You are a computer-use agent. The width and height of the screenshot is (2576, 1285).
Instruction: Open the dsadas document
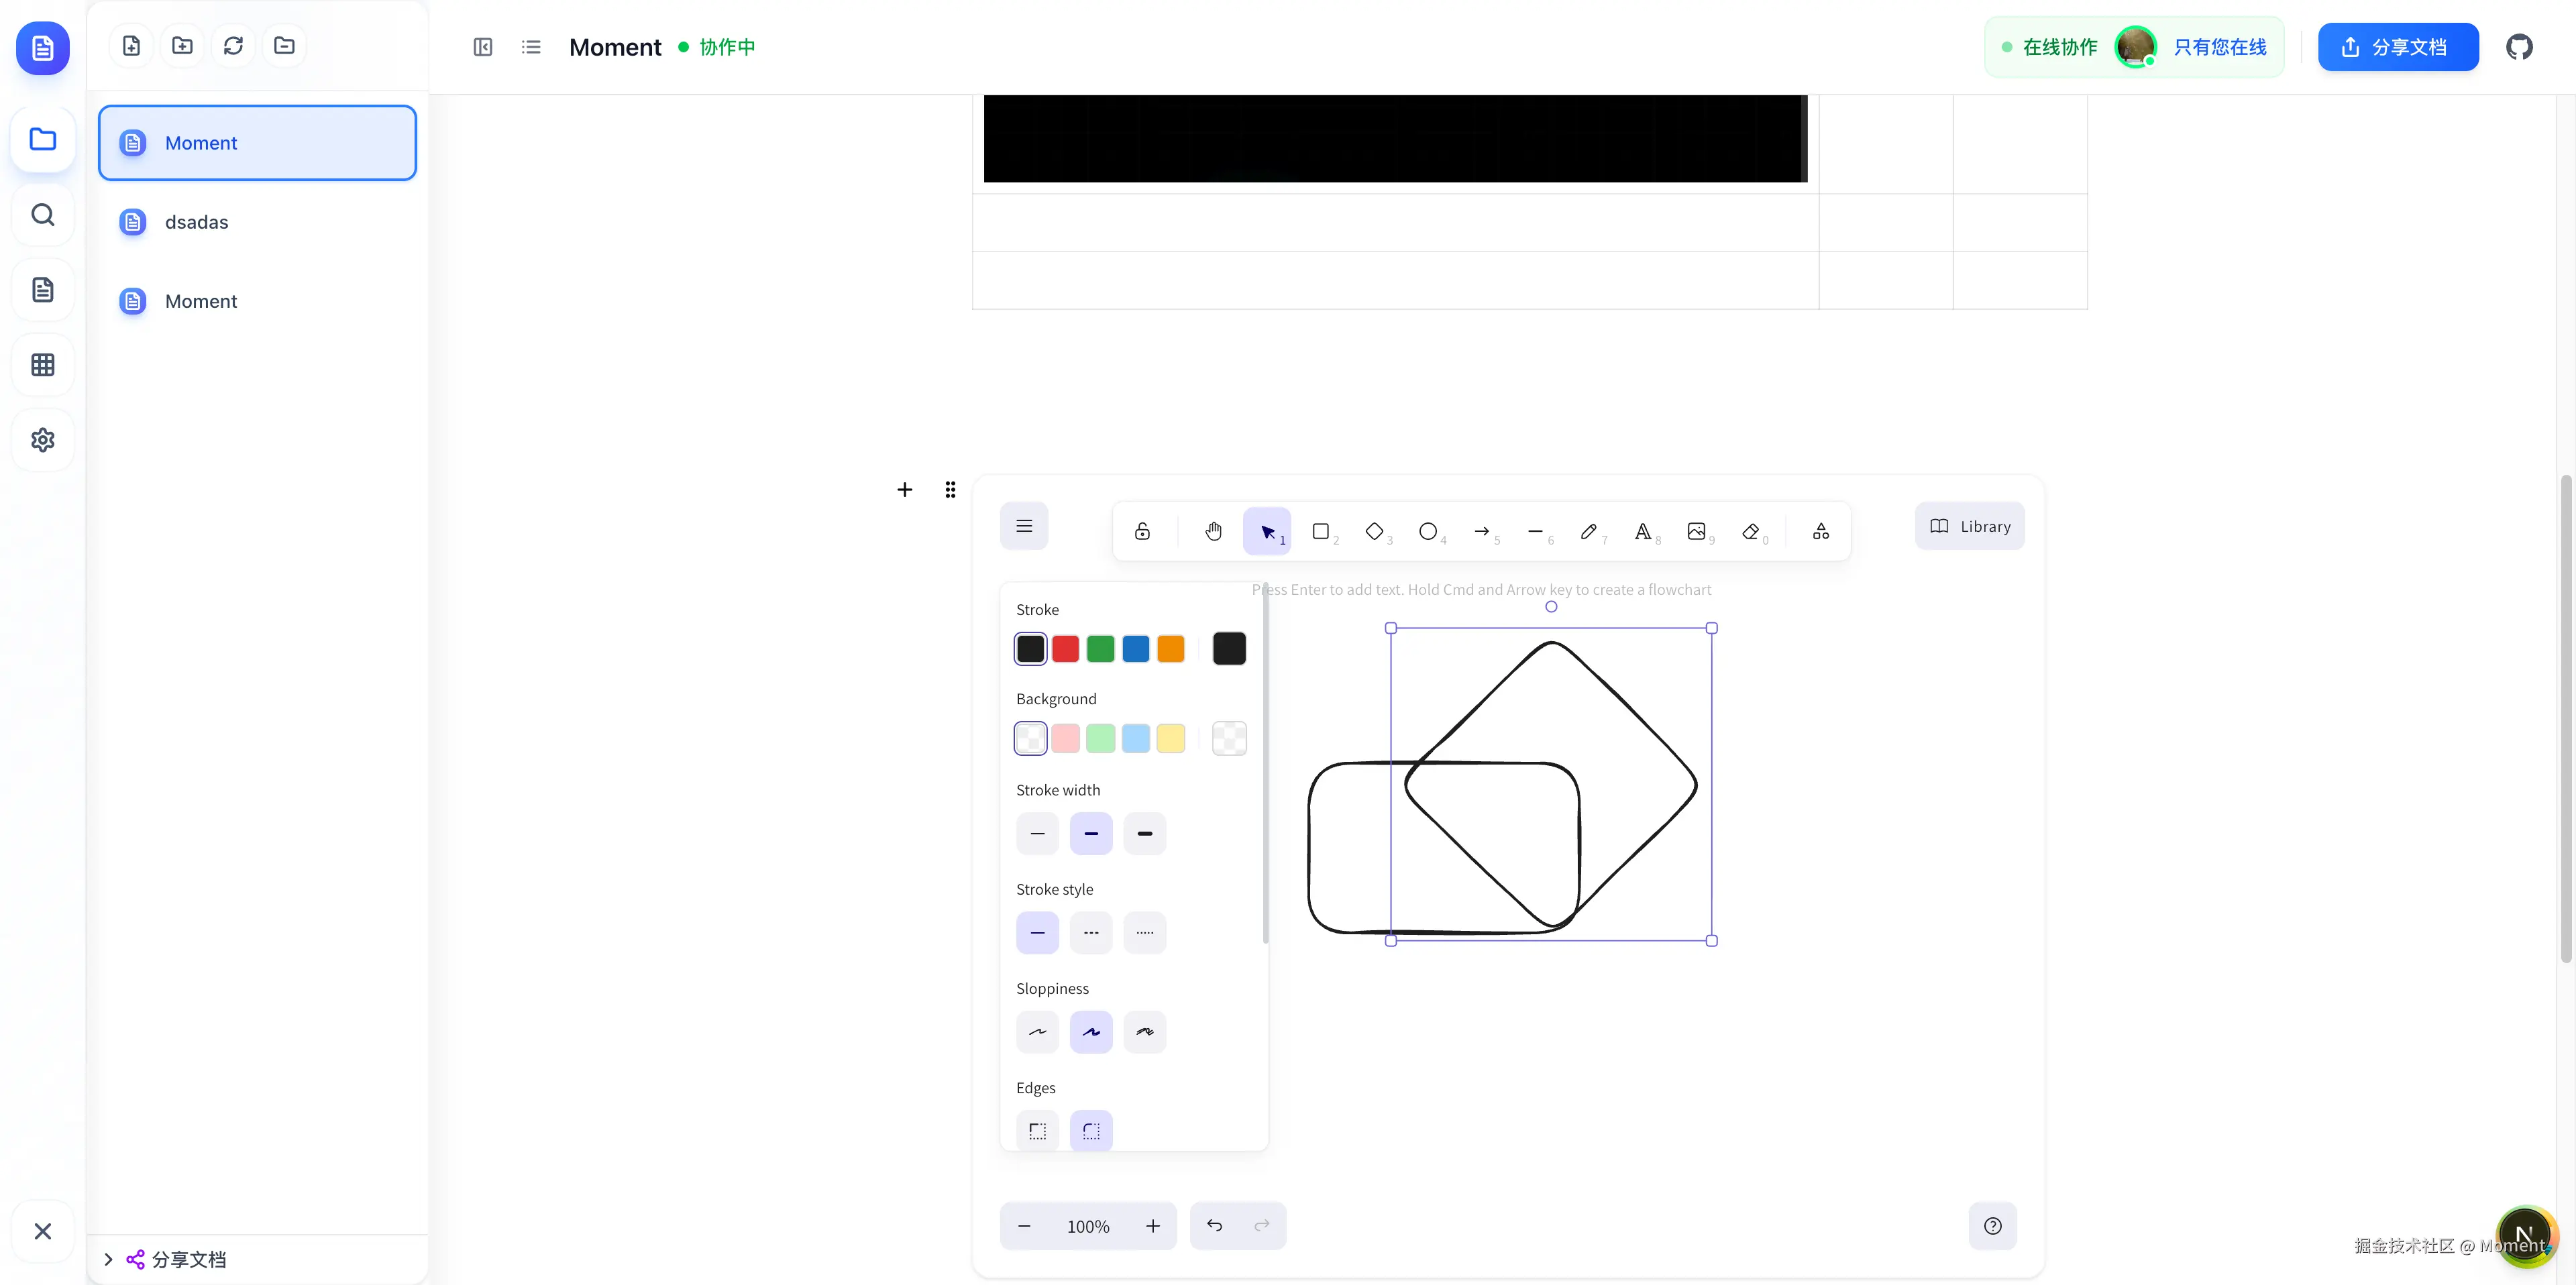pyautogui.click(x=197, y=222)
